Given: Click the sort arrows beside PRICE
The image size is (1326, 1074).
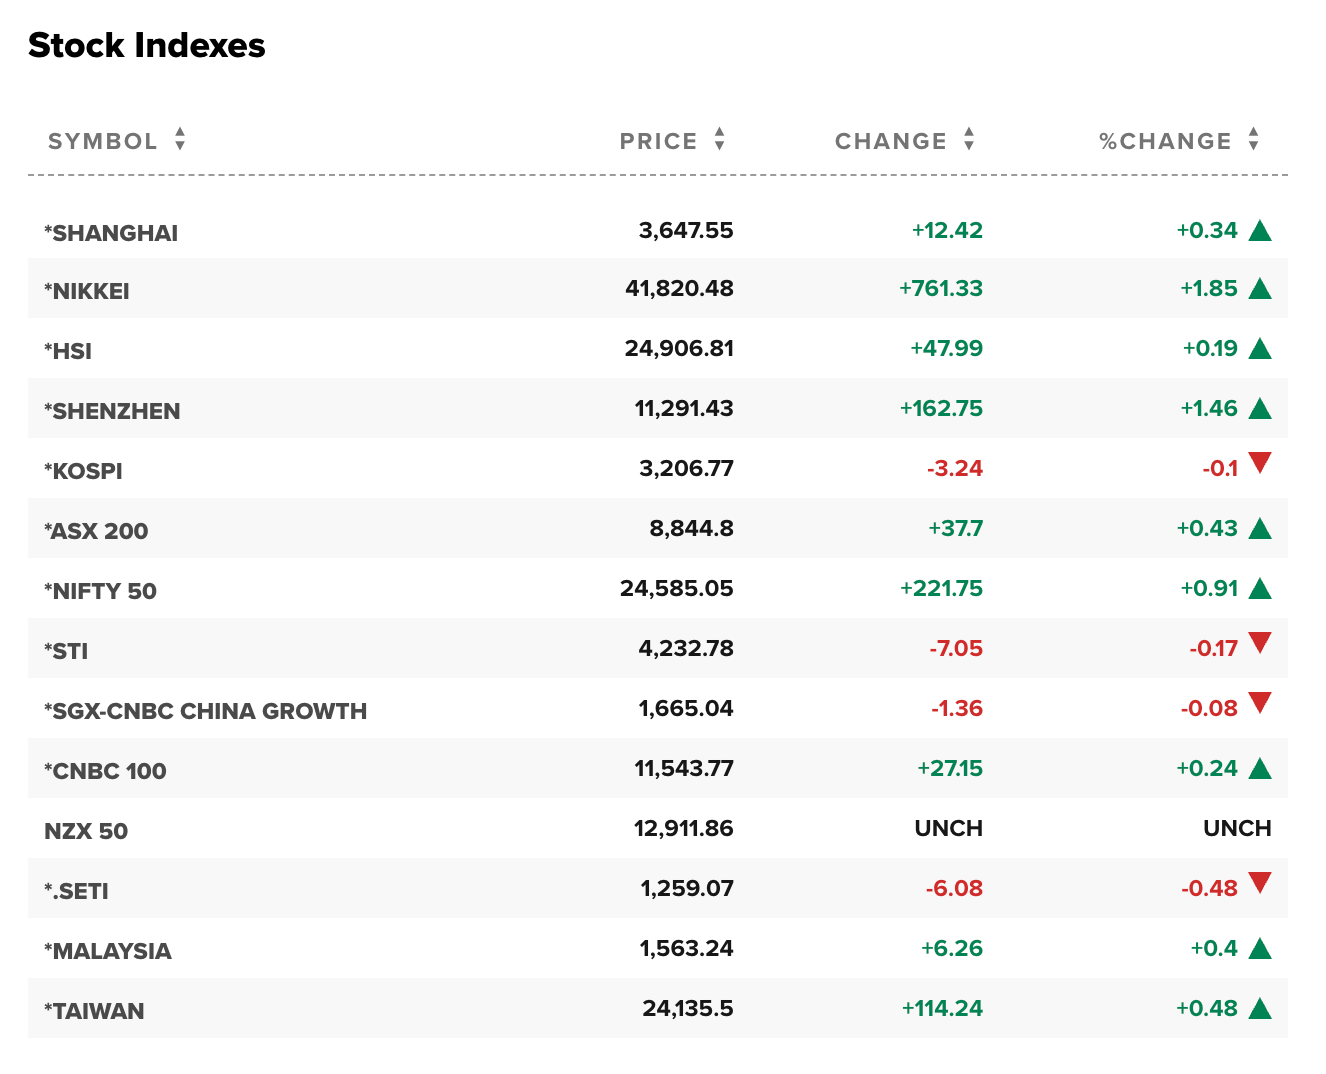Looking at the screenshot, I should [x=719, y=139].
